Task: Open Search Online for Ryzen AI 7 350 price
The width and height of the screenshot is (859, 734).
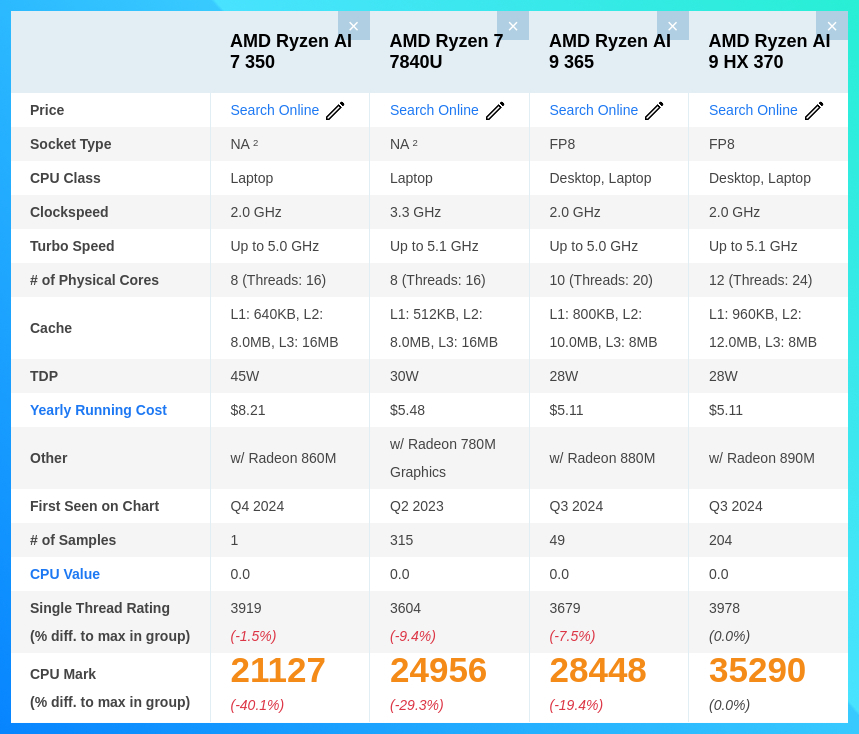Action: 275,110
